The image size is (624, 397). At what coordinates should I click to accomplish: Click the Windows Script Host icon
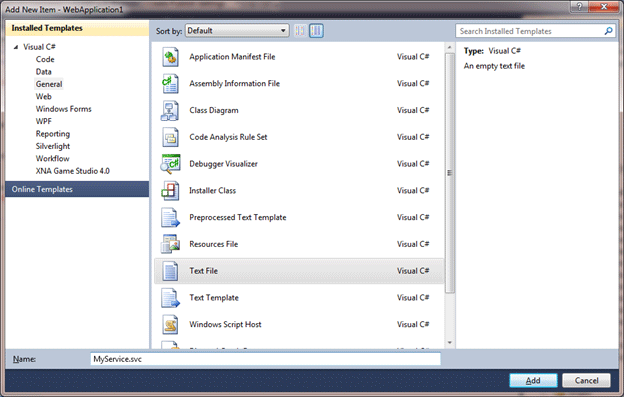170,324
